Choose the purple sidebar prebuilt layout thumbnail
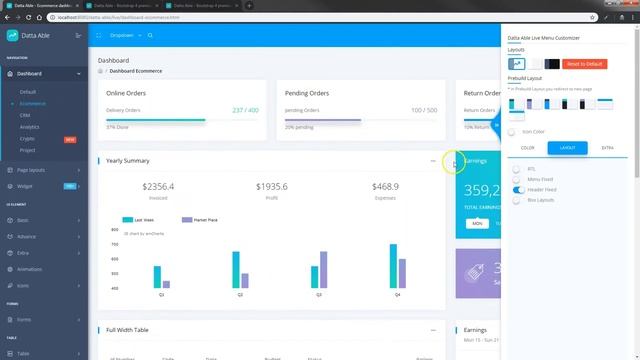 click(534, 104)
